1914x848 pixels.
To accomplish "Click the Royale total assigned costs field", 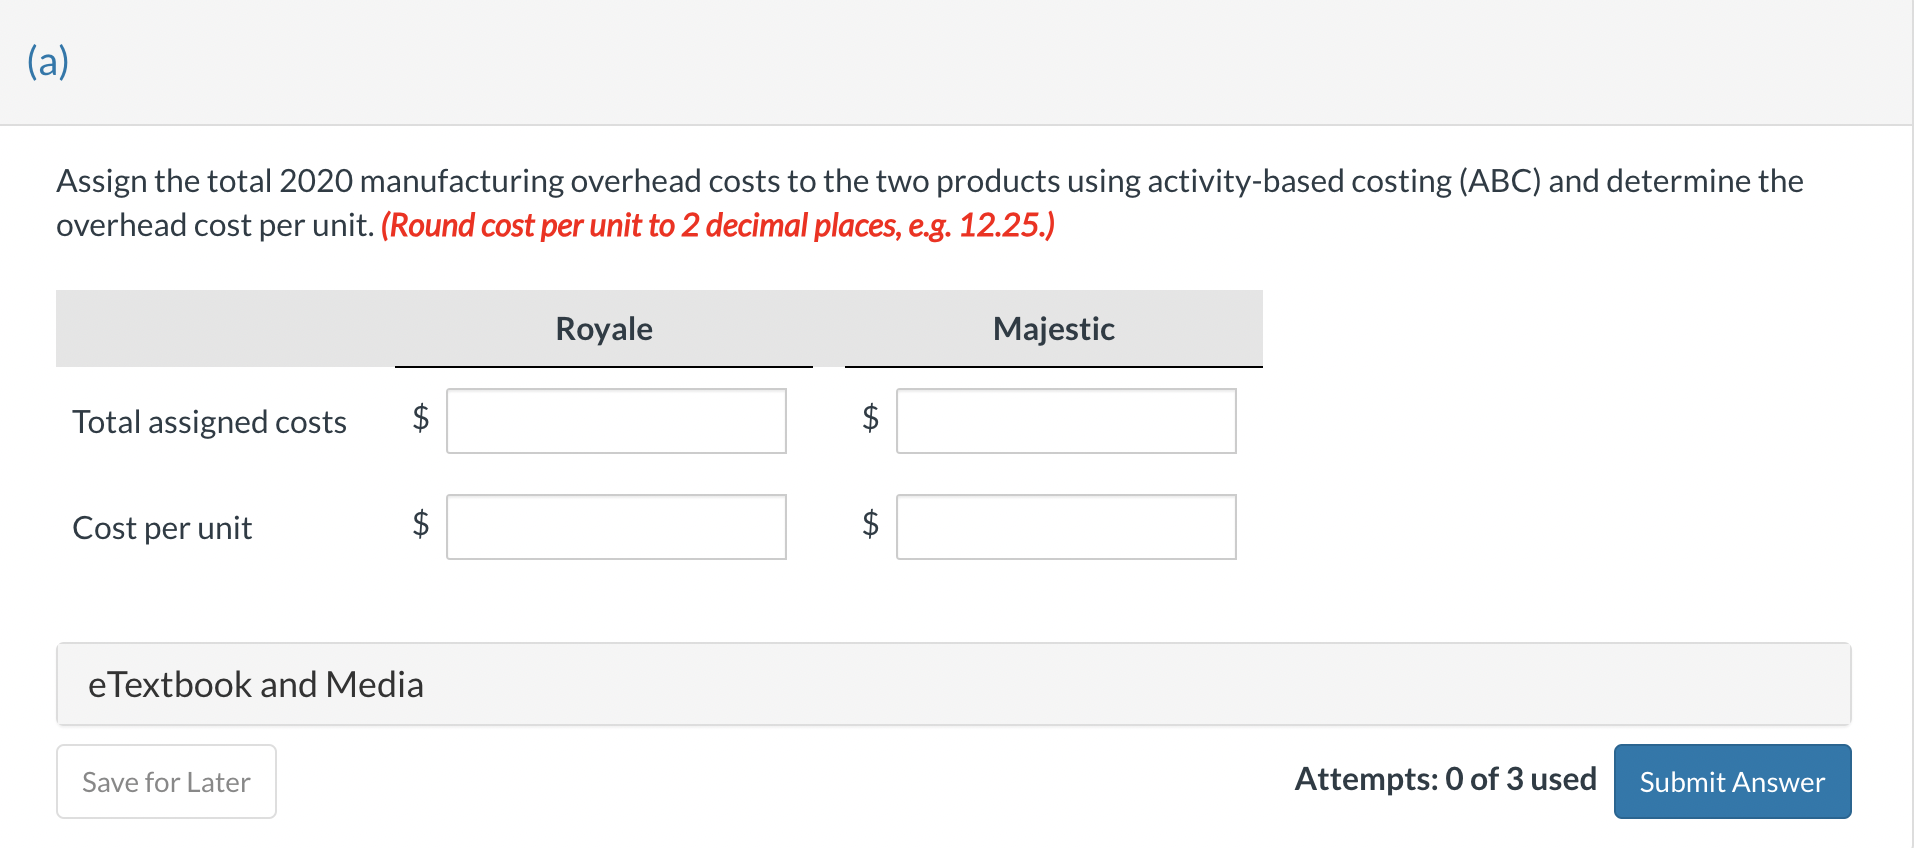I will 616,421.
